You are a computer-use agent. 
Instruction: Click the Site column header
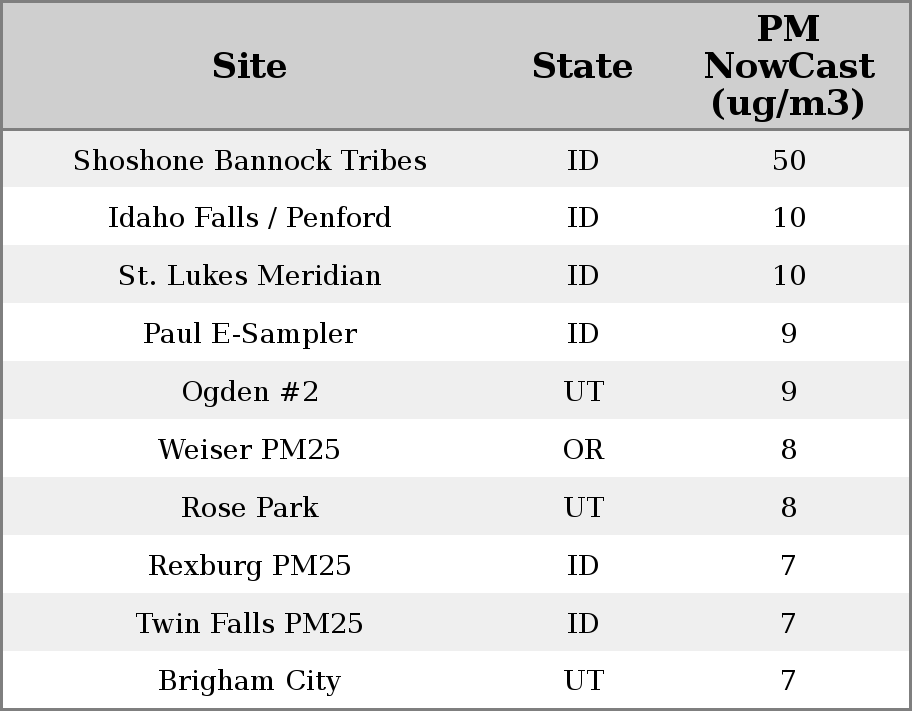pos(250,66)
